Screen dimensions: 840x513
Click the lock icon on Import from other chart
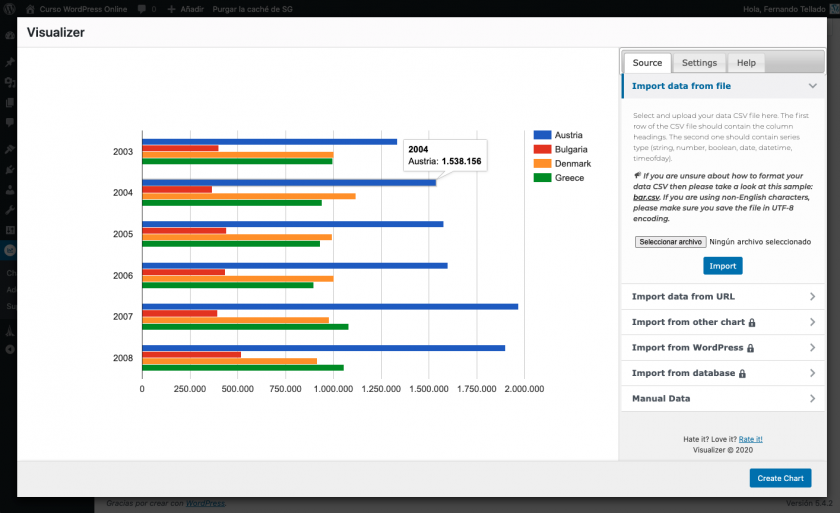[x=752, y=322]
